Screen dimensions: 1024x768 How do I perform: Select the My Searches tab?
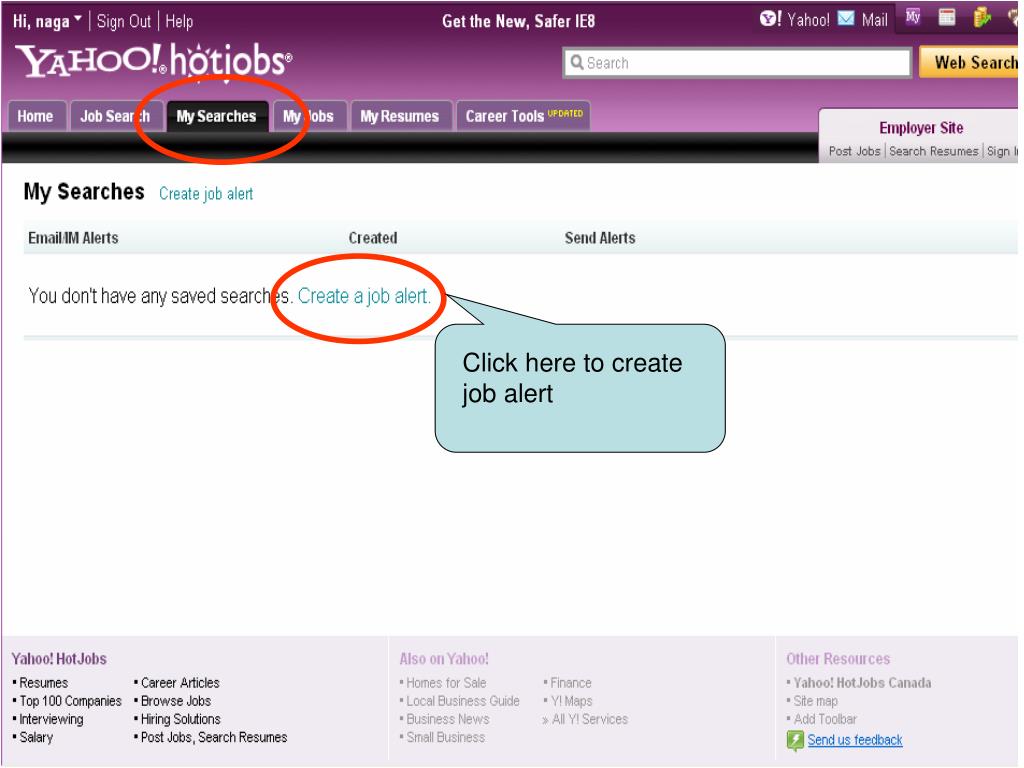pyautogui.click(x=216, y=116)
